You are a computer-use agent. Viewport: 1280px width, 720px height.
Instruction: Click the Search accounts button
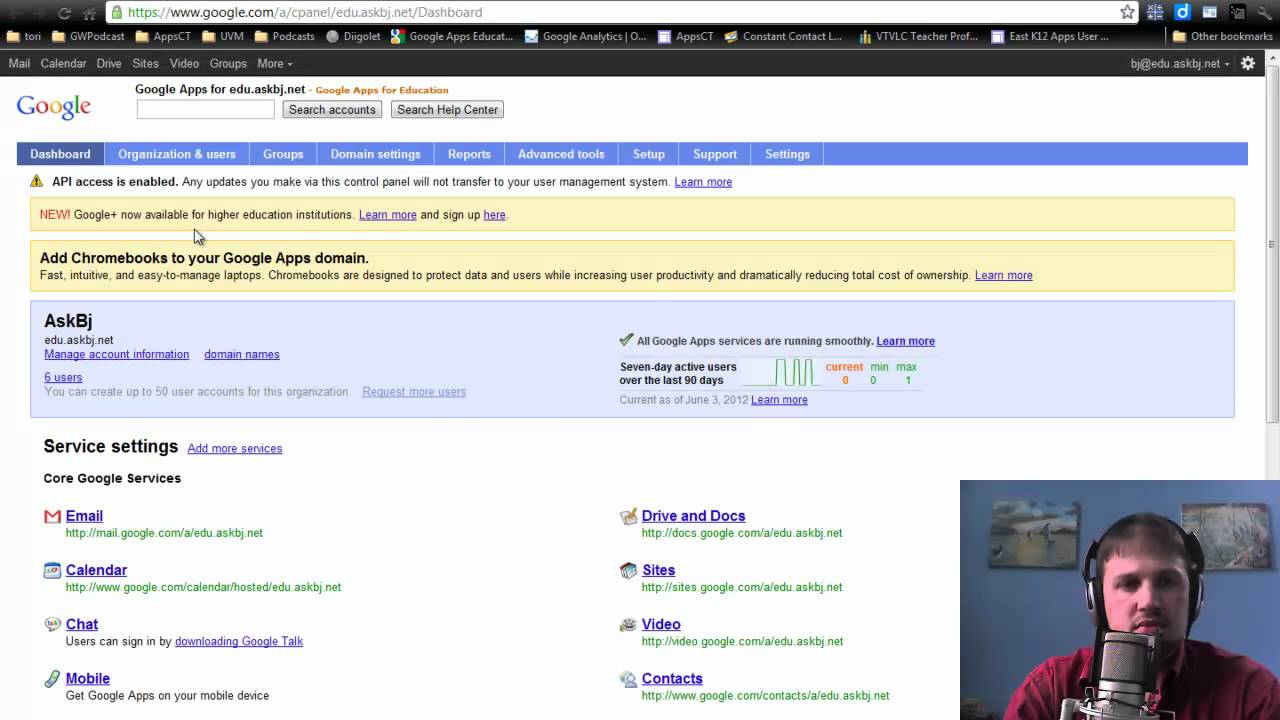[332, 110]
